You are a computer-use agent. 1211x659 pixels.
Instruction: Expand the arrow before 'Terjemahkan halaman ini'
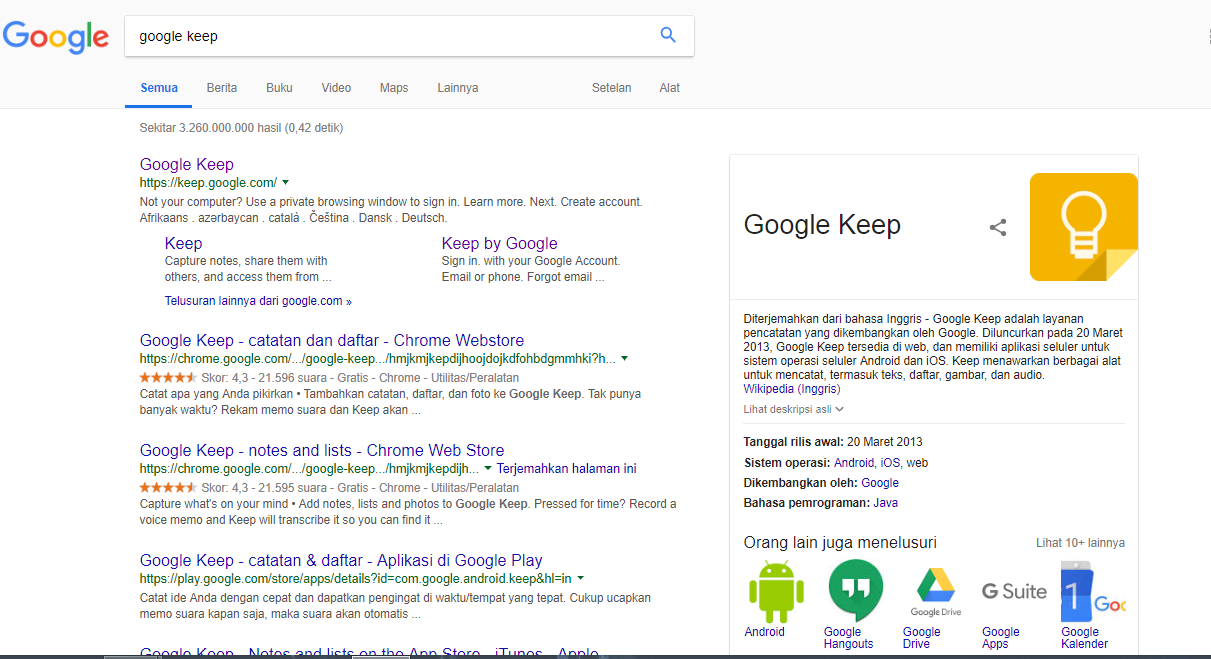click(488, 468)
